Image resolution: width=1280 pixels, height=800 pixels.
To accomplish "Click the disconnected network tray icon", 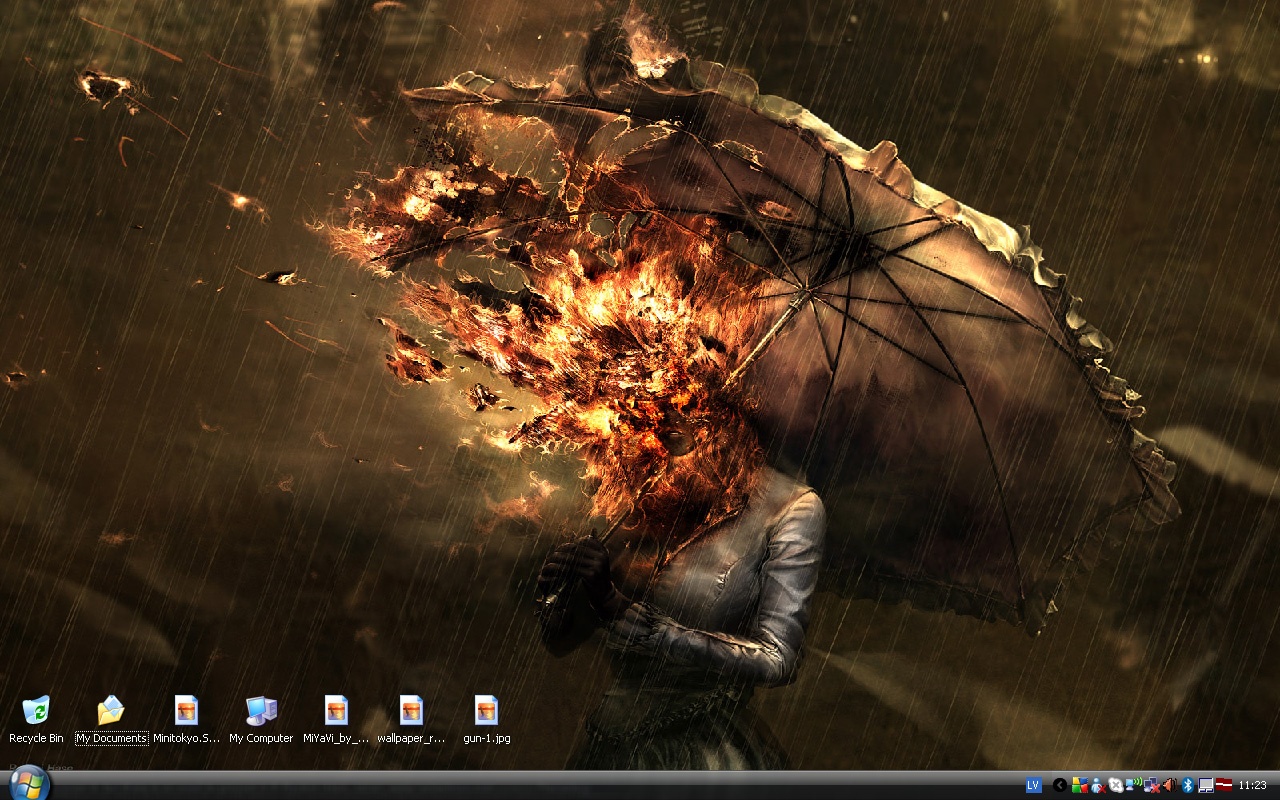I will (x=1152, y=785).
